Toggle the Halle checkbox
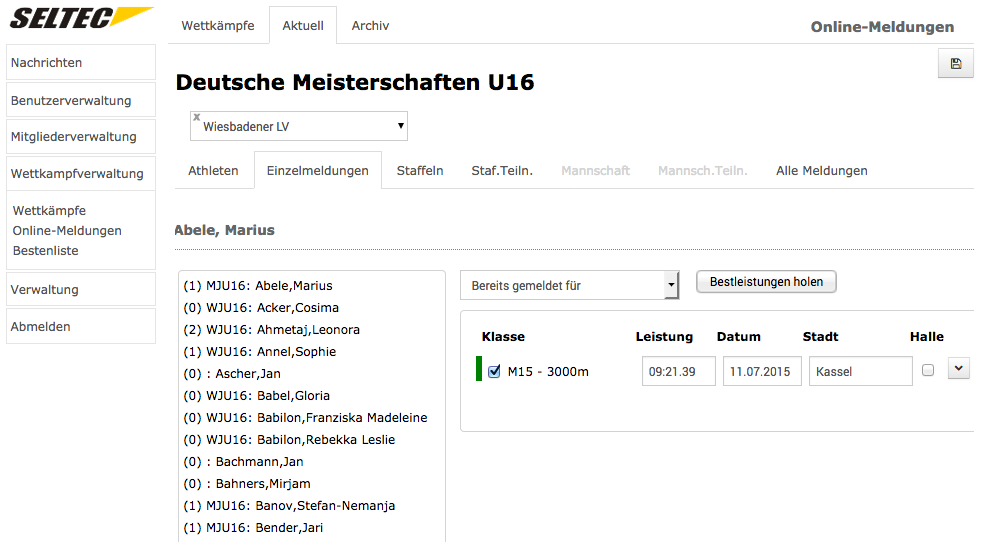This screenshot has width=983, height=542. [928, 370]
